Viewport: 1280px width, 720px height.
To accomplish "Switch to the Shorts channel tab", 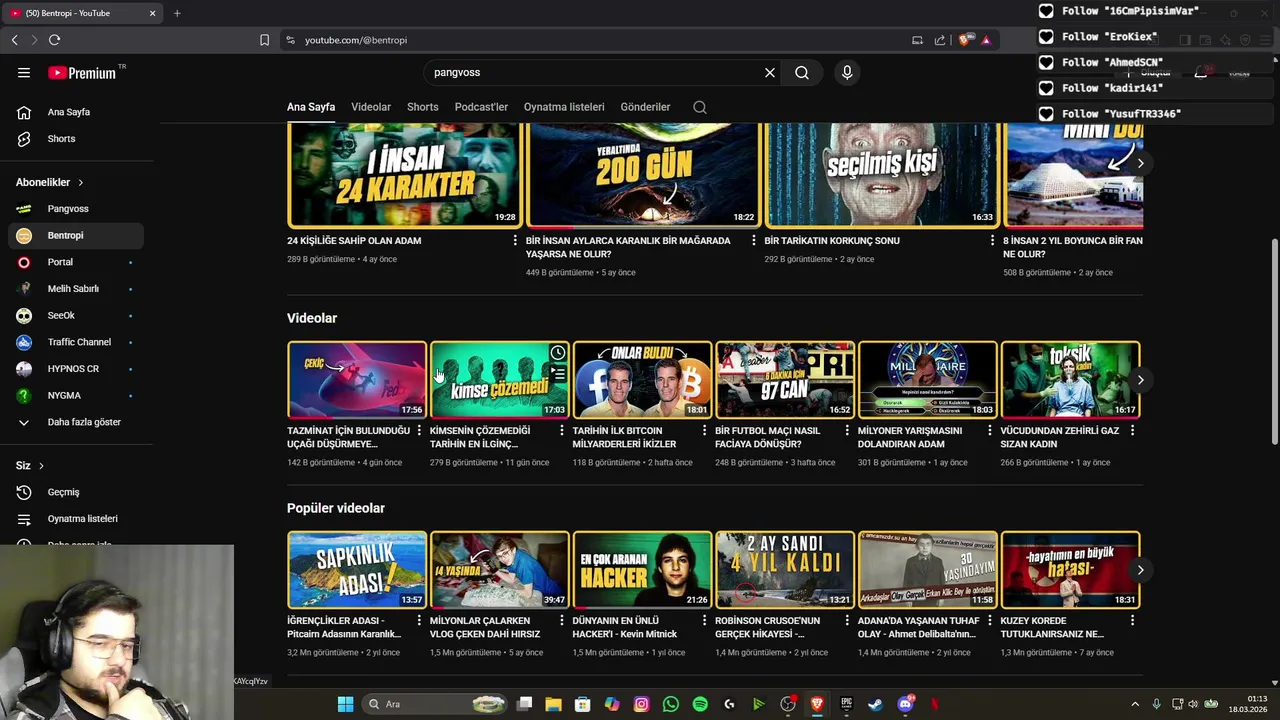I will coord(423,107).
